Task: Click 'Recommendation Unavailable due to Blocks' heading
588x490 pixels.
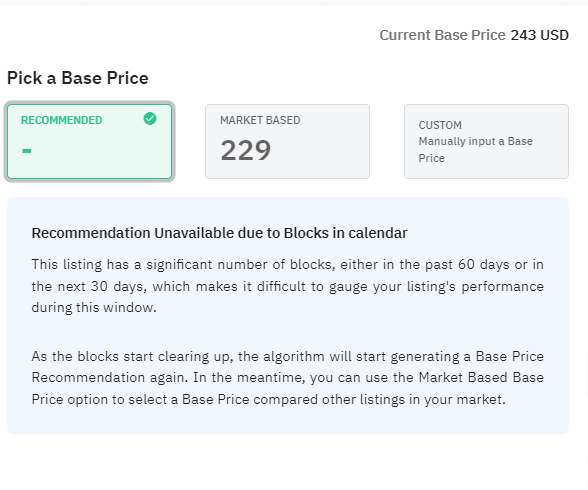Action: coord(219,233)
